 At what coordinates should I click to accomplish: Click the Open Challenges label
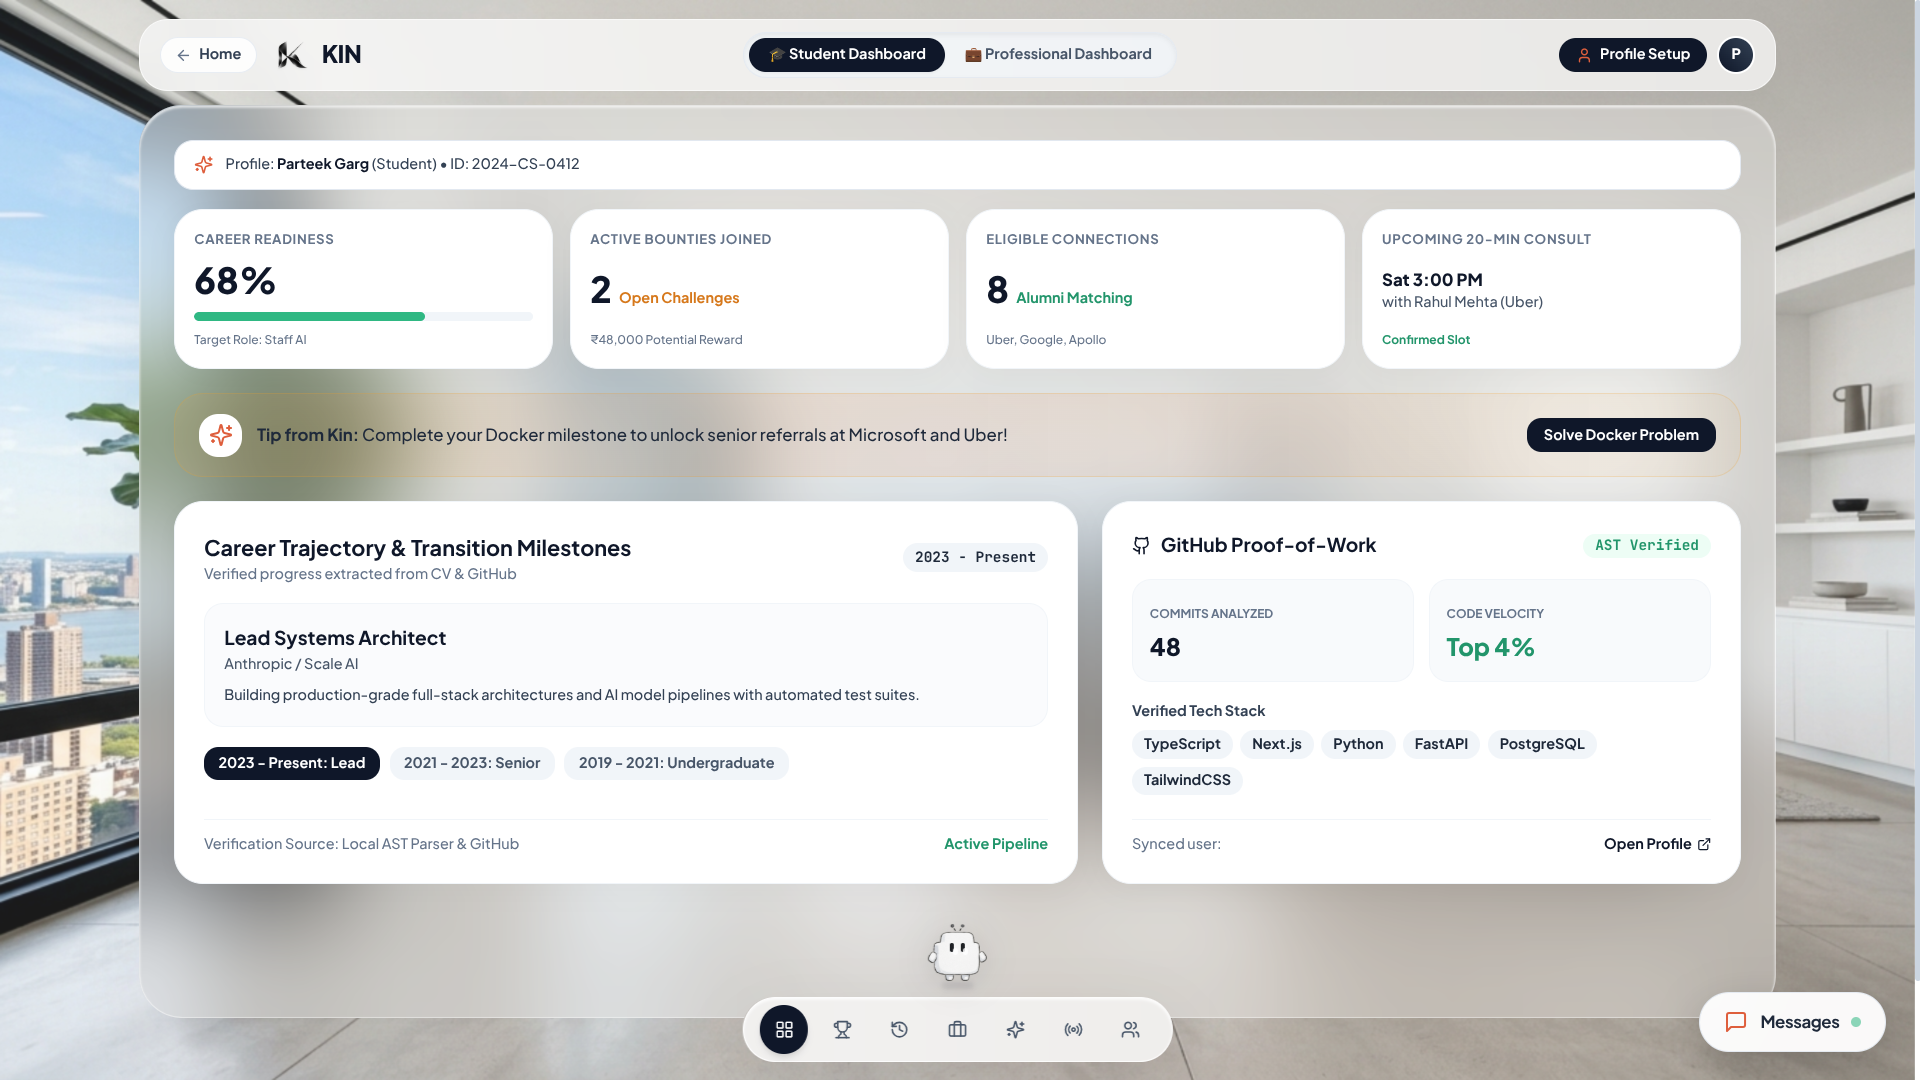click(679, 298)
